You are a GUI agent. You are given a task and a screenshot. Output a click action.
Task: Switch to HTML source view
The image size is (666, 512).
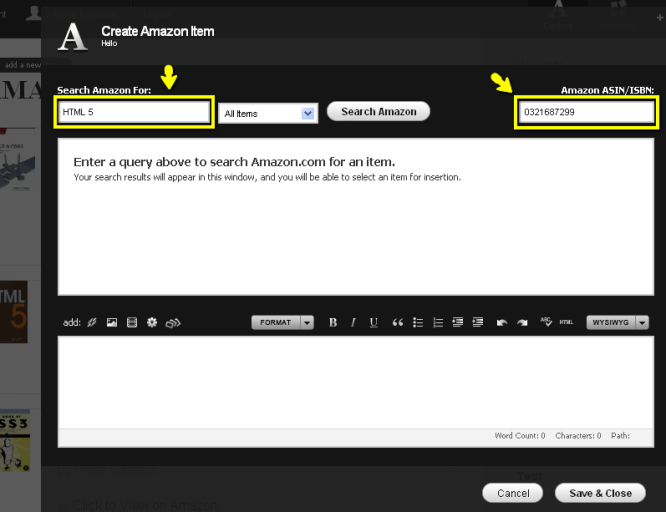(566, 323)
